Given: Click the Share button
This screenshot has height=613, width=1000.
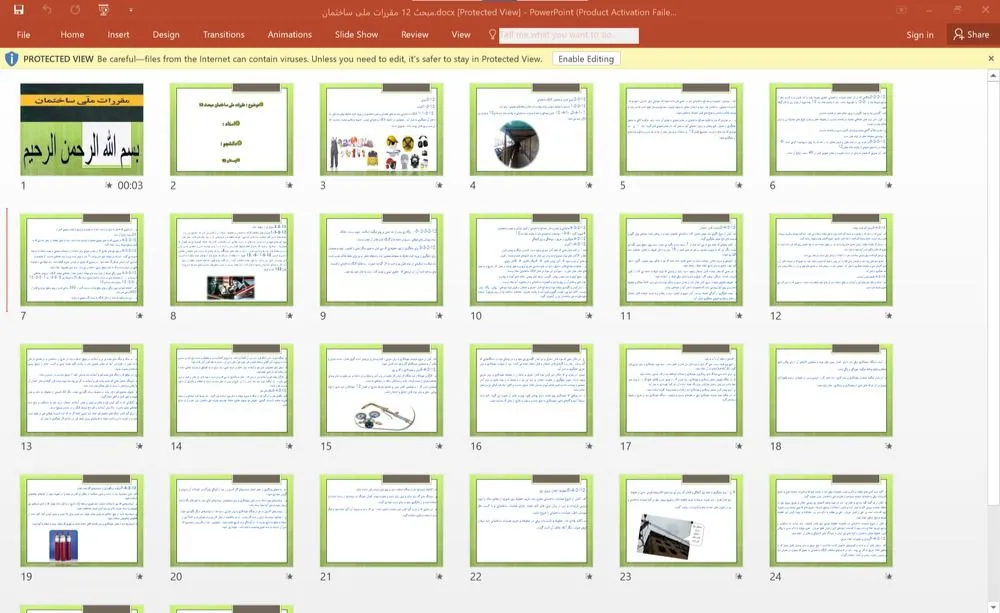Looking at the screenshot, I should [970, 34].
